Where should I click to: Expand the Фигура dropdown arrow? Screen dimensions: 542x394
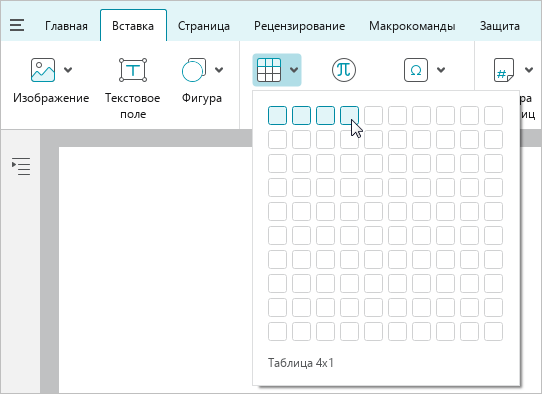(x=219, y=70)
